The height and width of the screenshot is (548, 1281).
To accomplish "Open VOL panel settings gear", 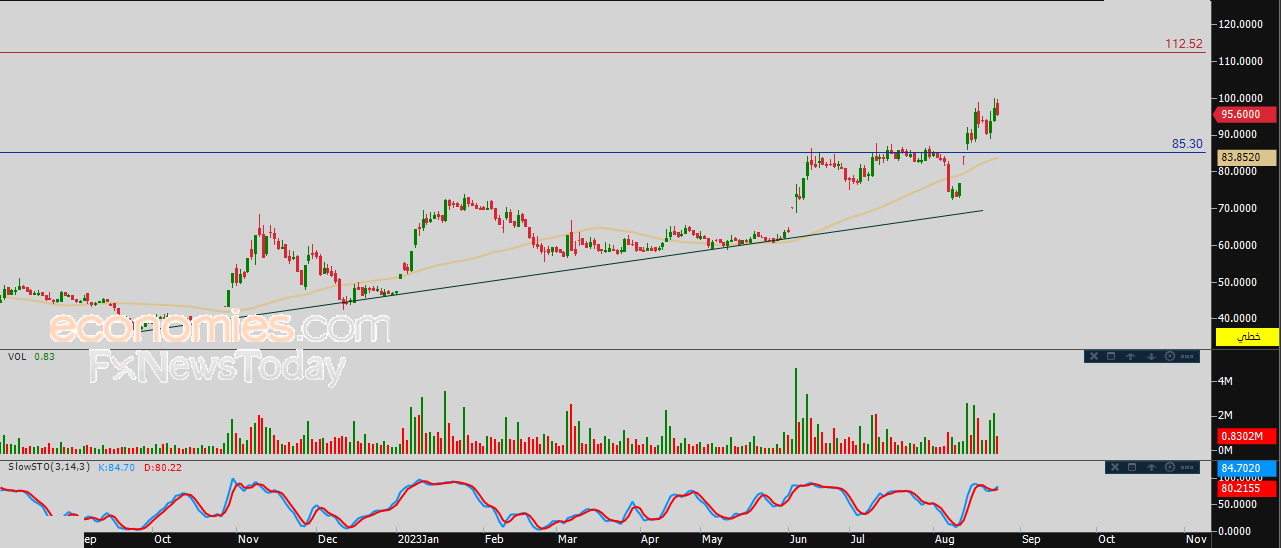I will pyautogui.click(x=1169, y=356).
